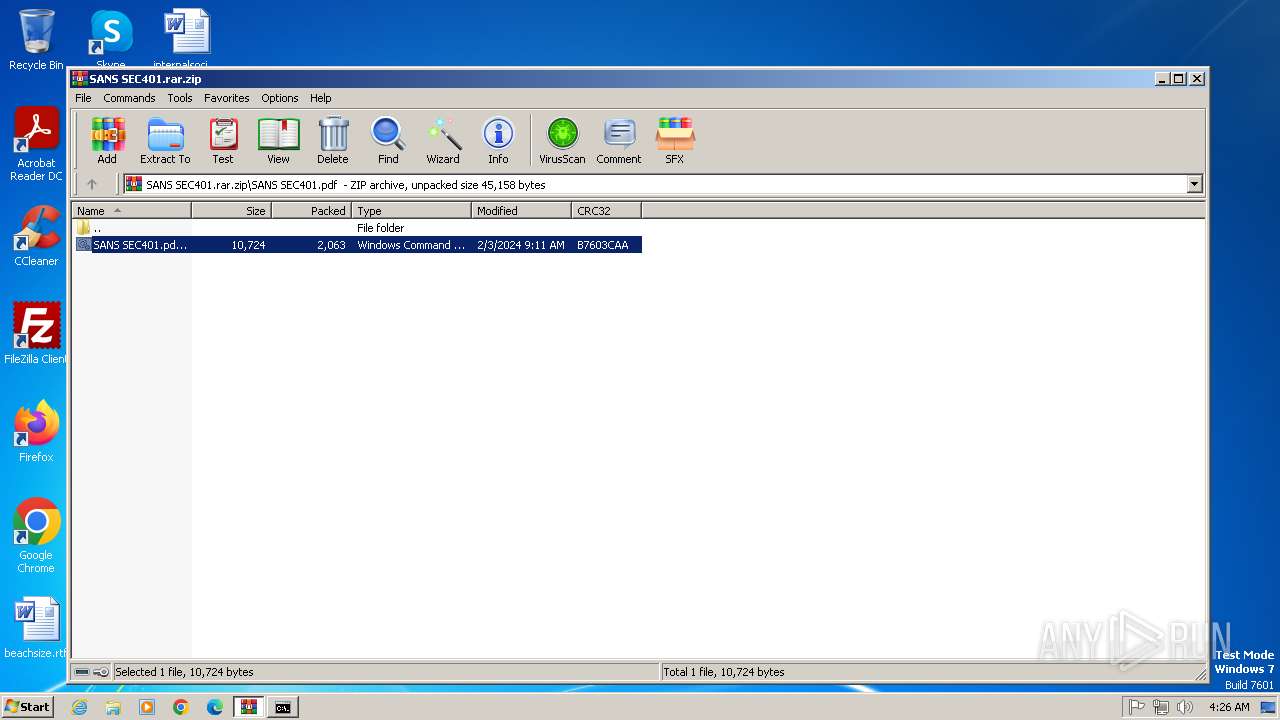Open Windows Media Player taskbar icon
This screenshot has width=1280, height=720.
147,707
